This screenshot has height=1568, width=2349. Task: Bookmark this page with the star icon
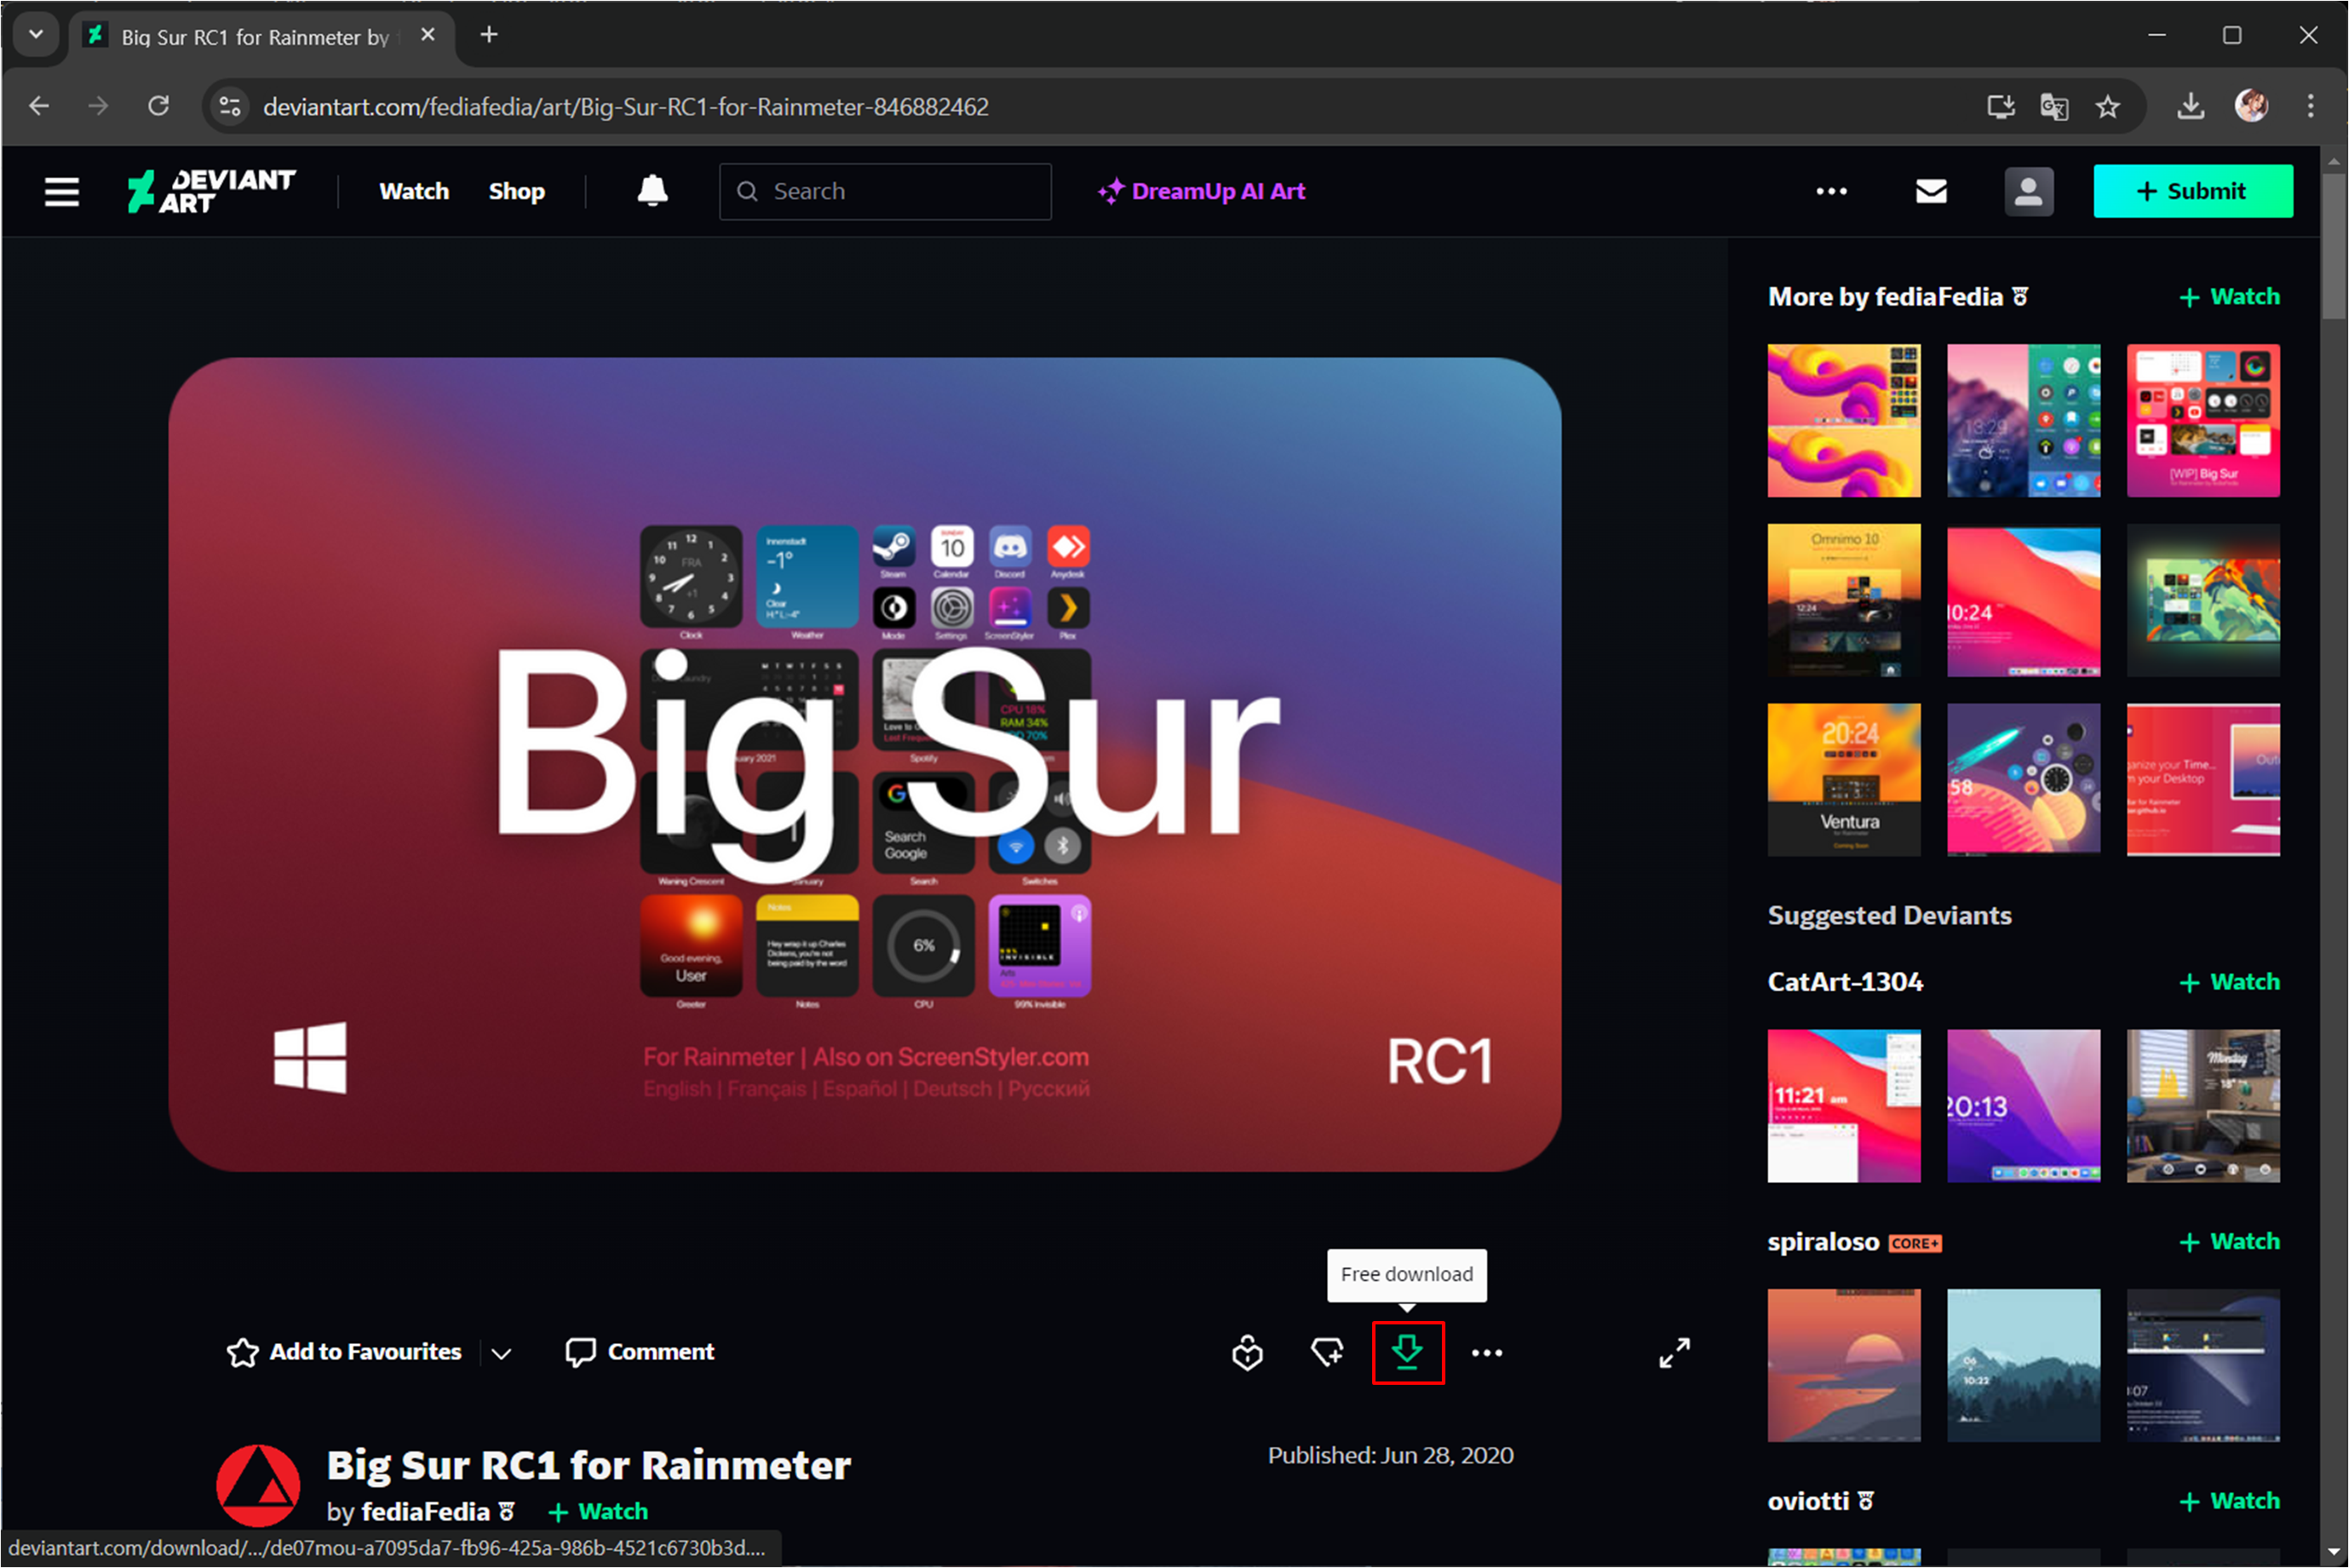pos(2107,106)
